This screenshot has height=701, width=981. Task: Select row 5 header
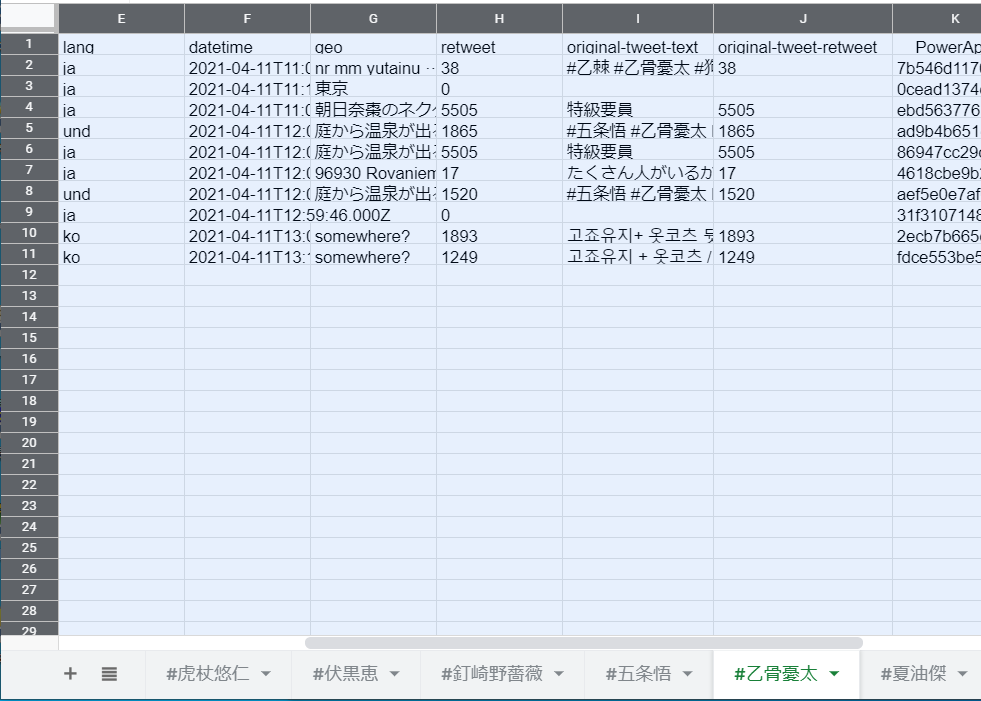point(29,128)
